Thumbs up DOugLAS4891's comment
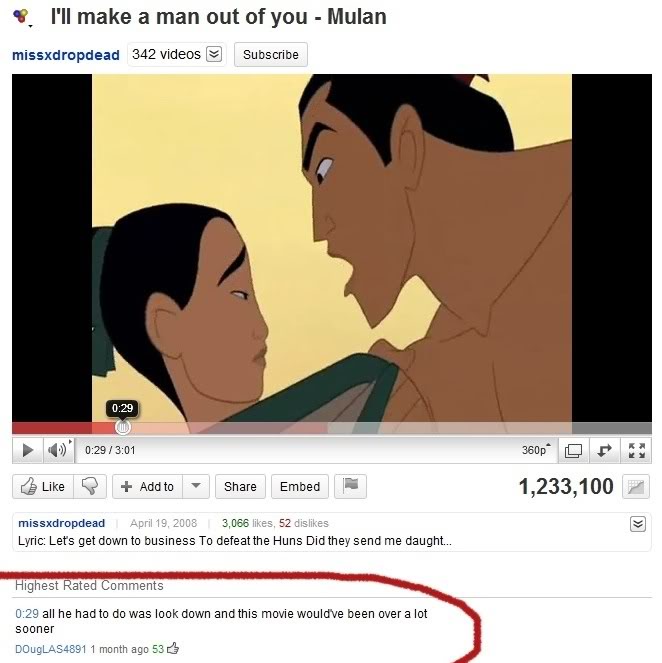The width and height of the screenshot is (662, 663). (x=173, y=648)
